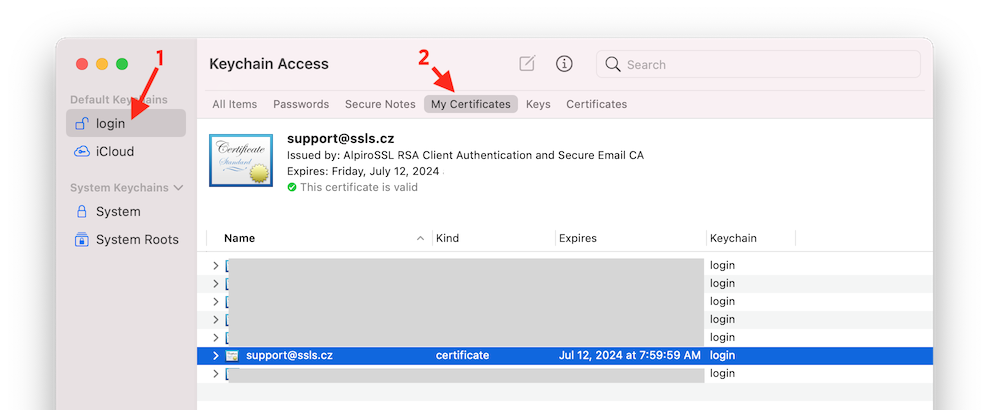Switch to the My Certificates tab

tap(470, 104)
